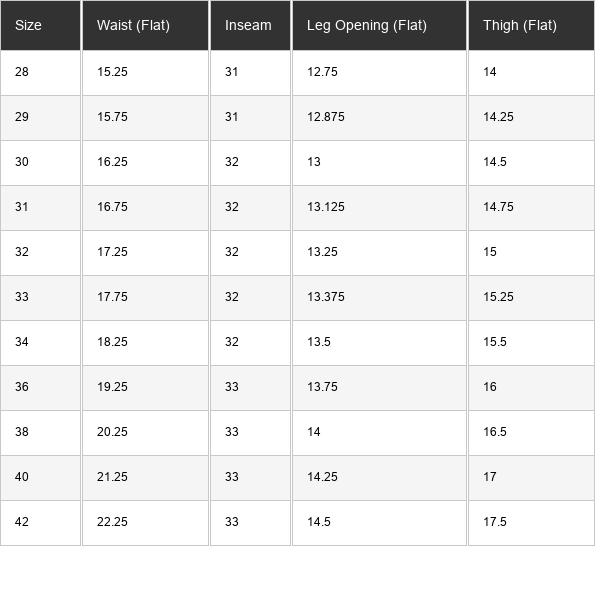Click the Waist (Flat) column header
The width and height of the screenshot is (600, 600).
pyautogui.click(x=133, y=25)
